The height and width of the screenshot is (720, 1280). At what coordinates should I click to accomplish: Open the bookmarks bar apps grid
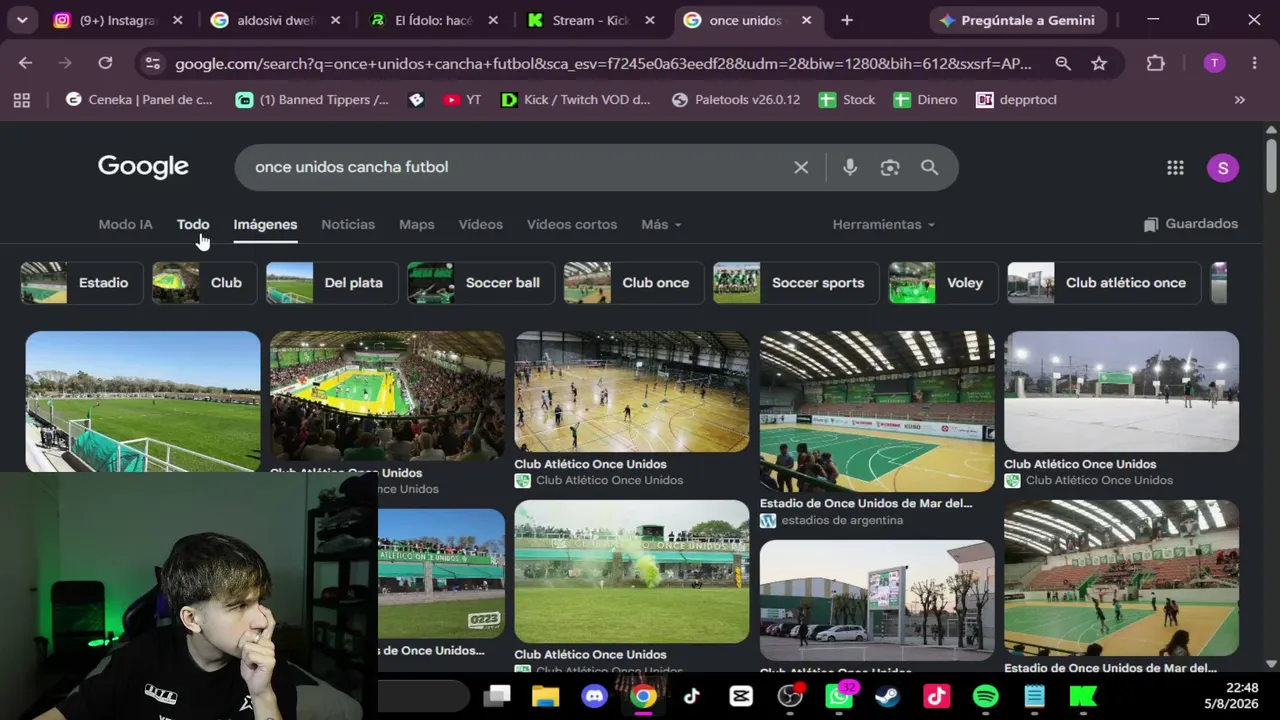[x=22, y=100]
